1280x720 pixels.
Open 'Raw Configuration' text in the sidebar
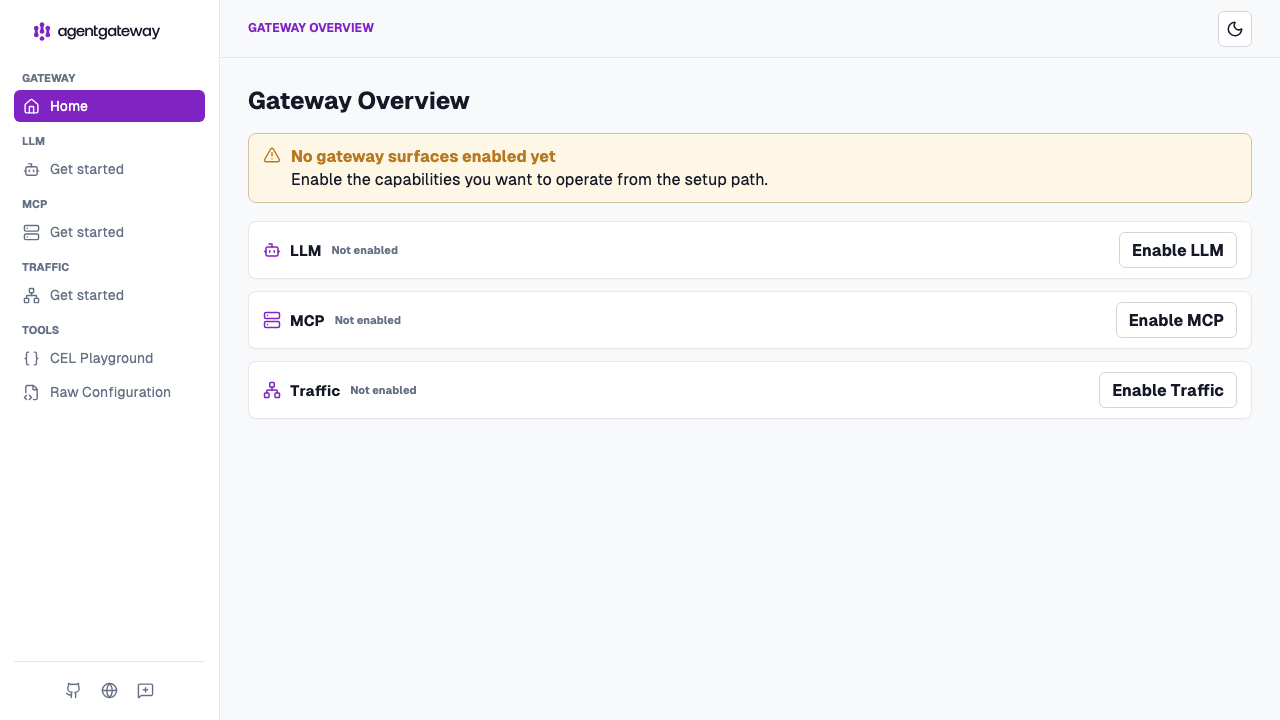110,392
